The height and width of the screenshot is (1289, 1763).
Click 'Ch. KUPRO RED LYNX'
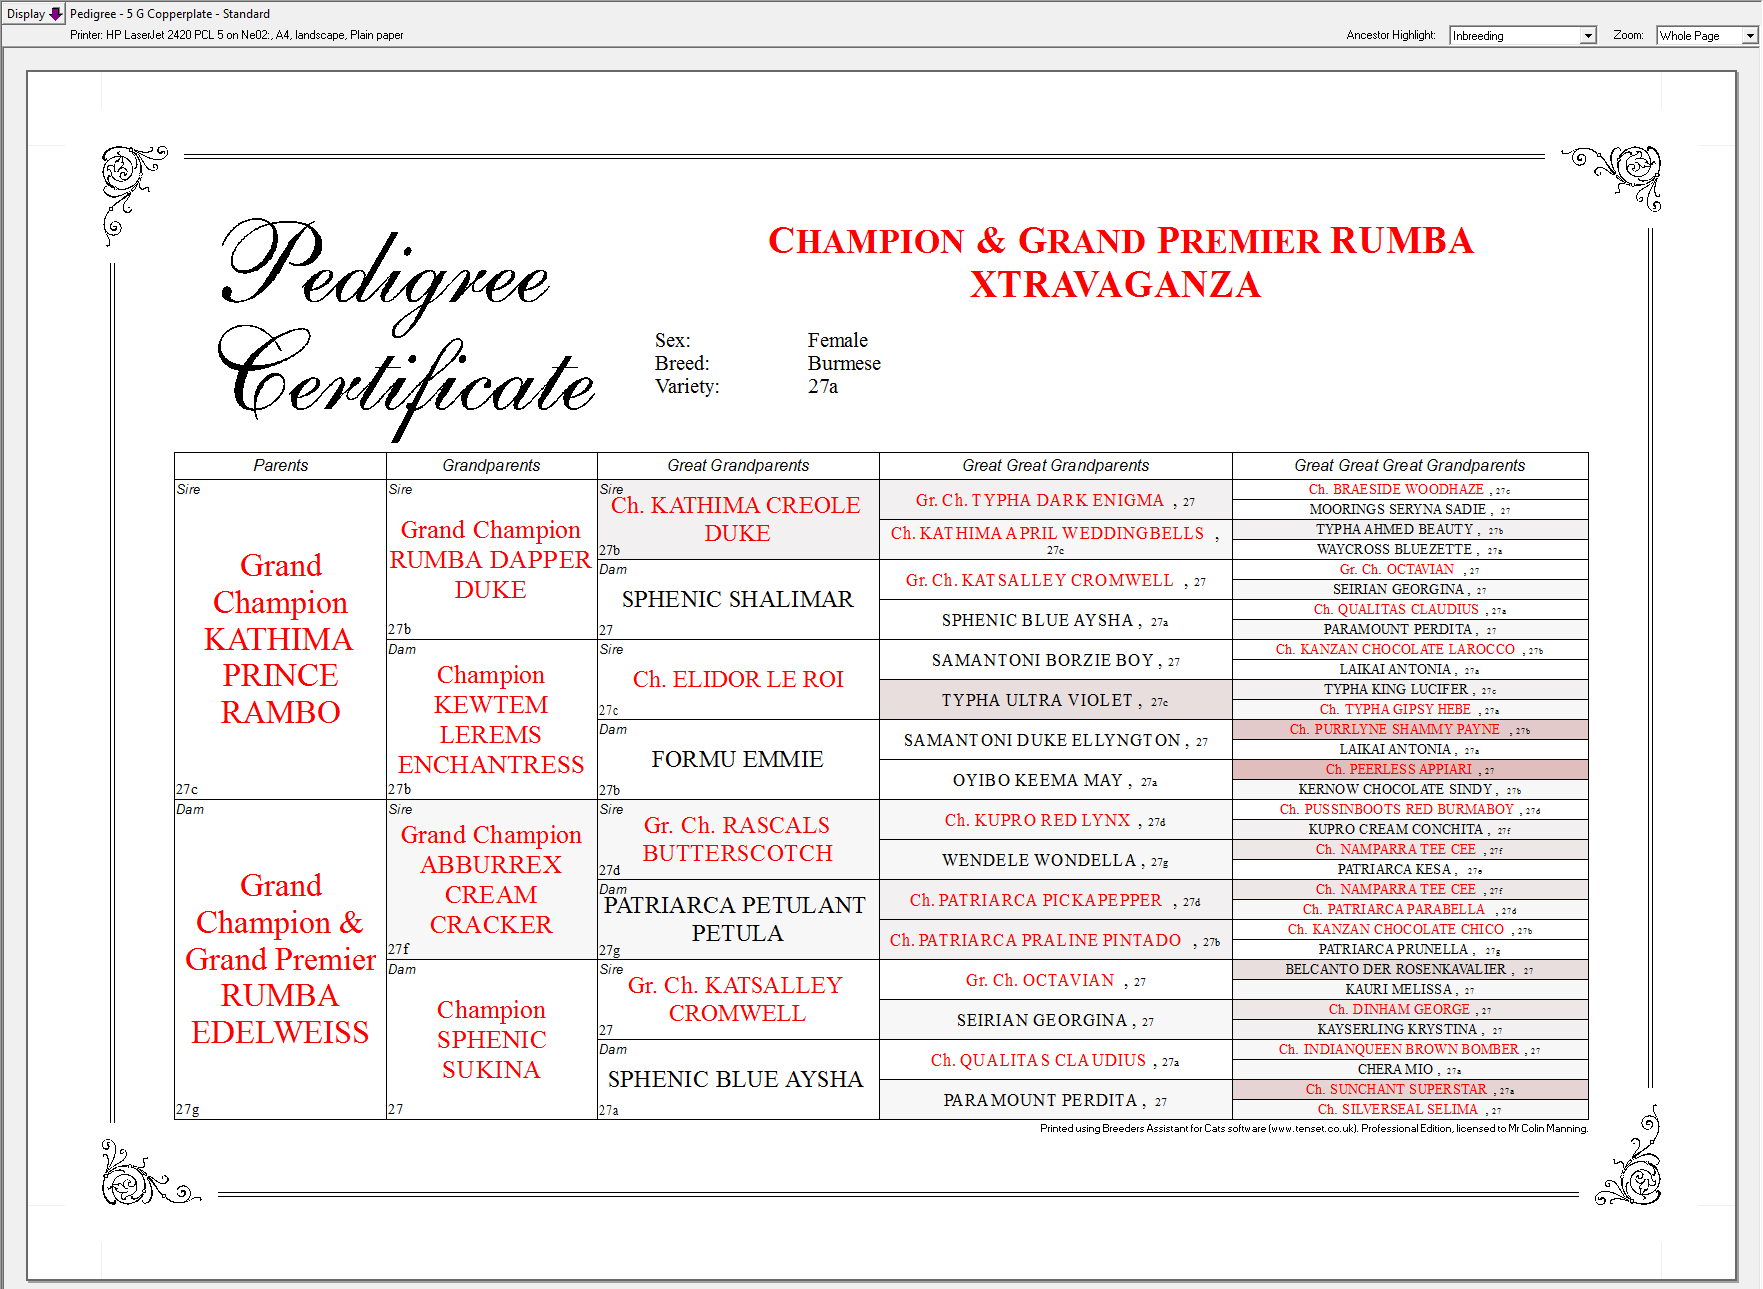point(1056,820)
